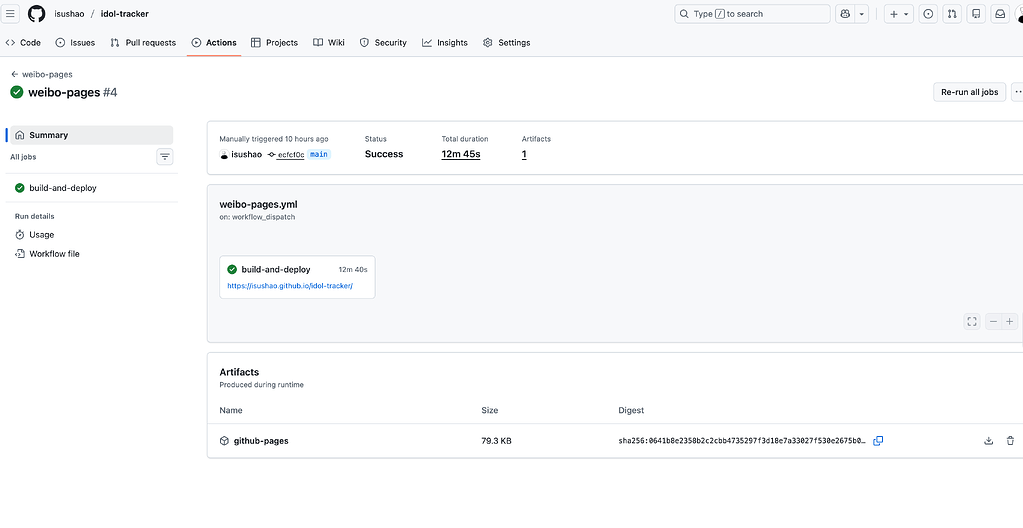This screenshot has height=528, width=1023.
Task: Open the idol-tracker repository link
Action: [x=125, y=14]
